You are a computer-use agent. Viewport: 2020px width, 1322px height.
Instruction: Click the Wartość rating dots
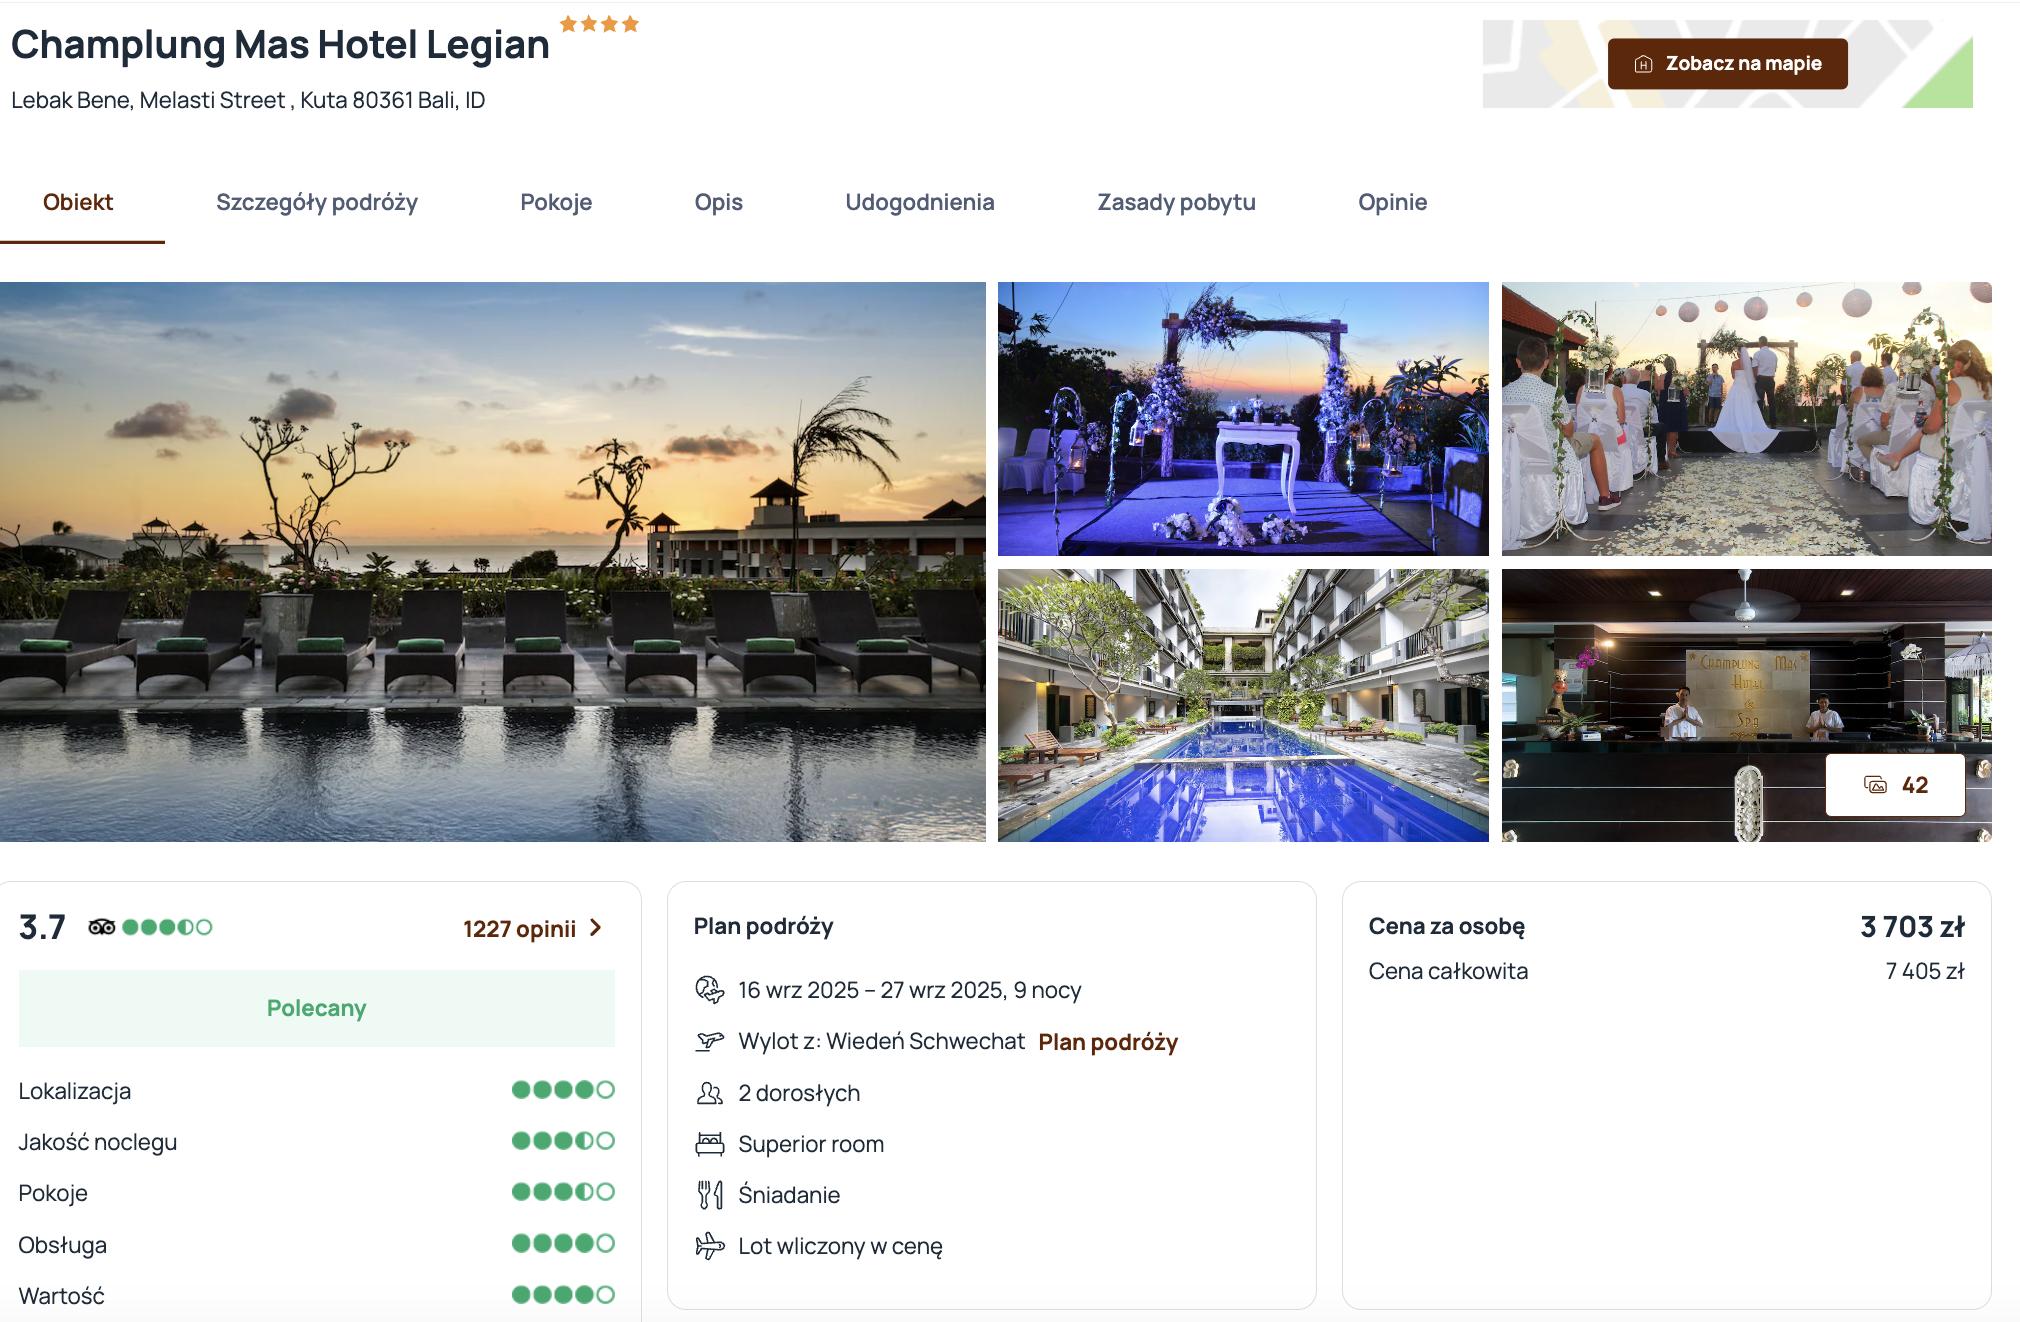click(x=563, y=1295)
